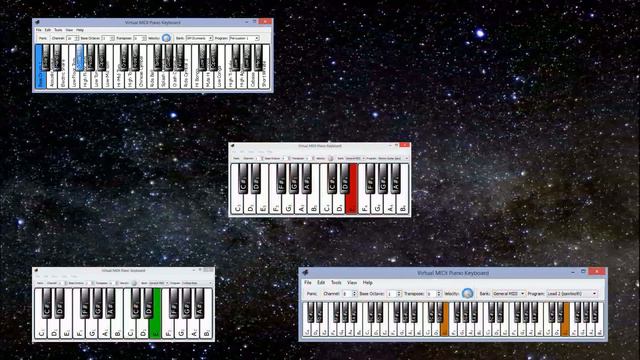The width and height of the screenshot is (640, 360).
Task: Click Channel spin box in bottom-right window
Action: (x=349, y=293)
